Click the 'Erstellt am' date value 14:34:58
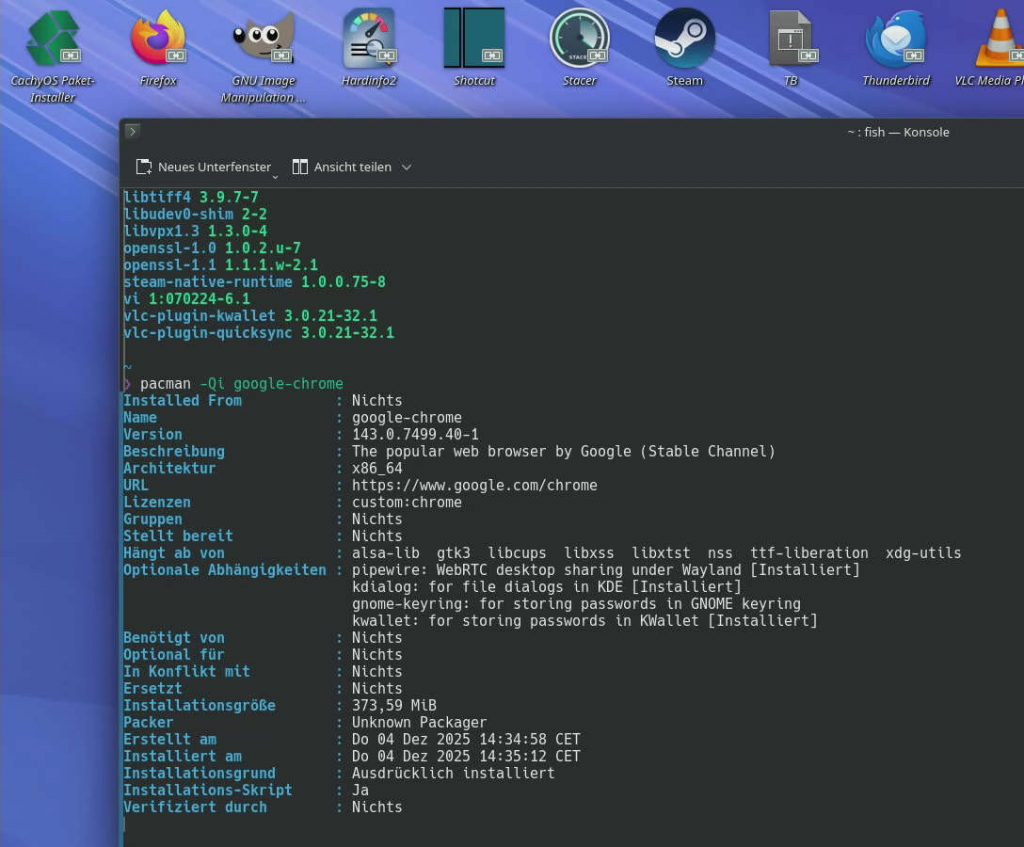Viewport: 1024px width, 847px height. [466, 739]
